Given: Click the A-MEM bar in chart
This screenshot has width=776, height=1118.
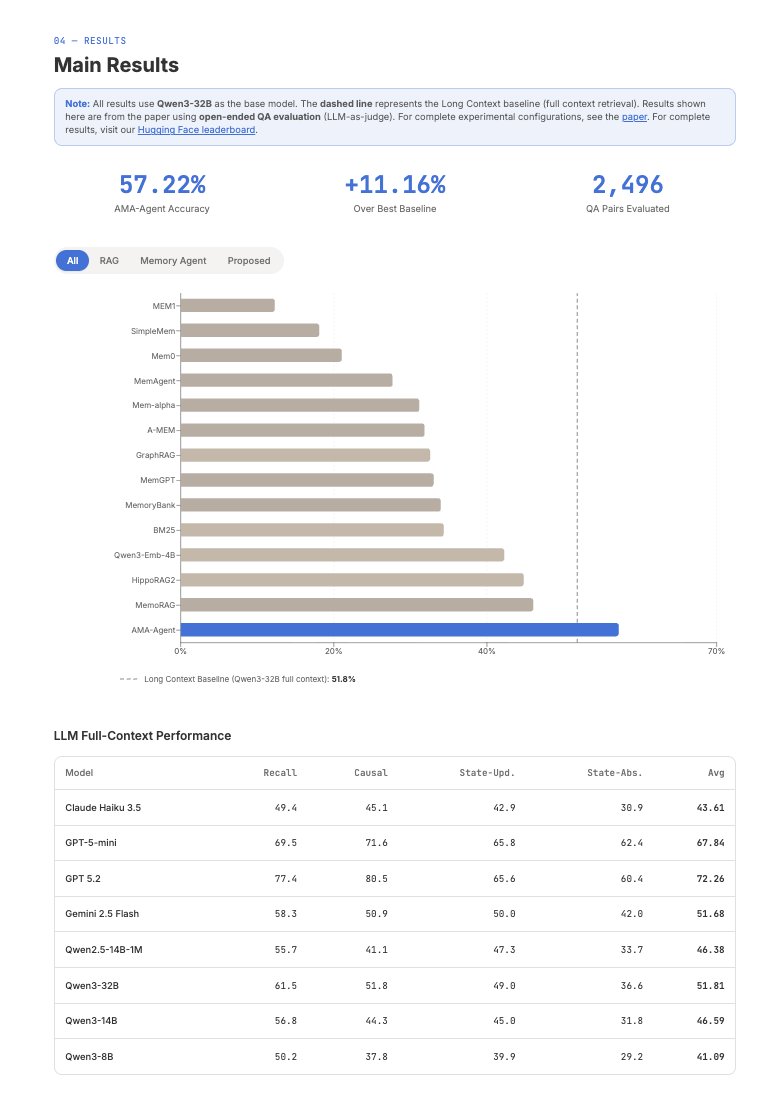Looking at the screenshot, I should (x=302, y=430).
